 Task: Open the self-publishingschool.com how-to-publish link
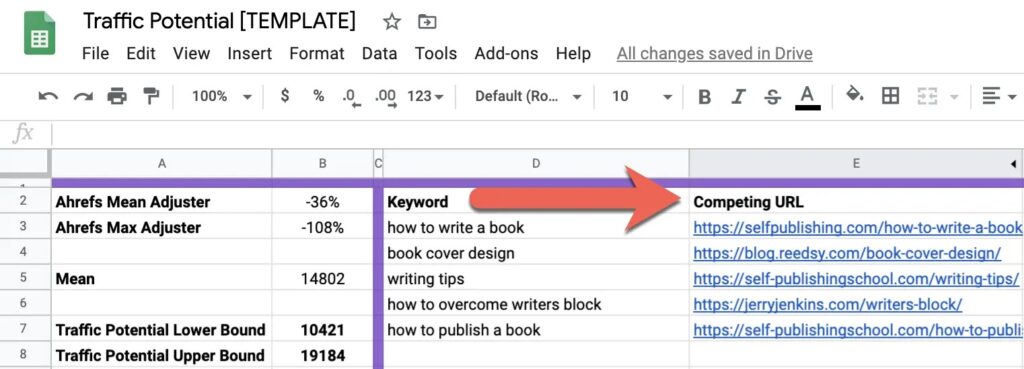tap(857, 330)
